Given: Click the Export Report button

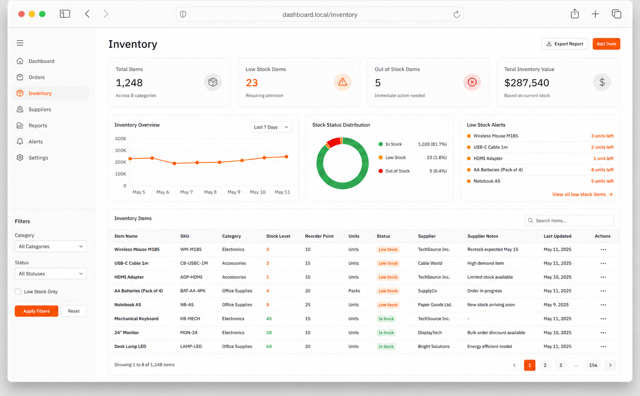Looking at the screenshot, I should click(x=565, y=44).
